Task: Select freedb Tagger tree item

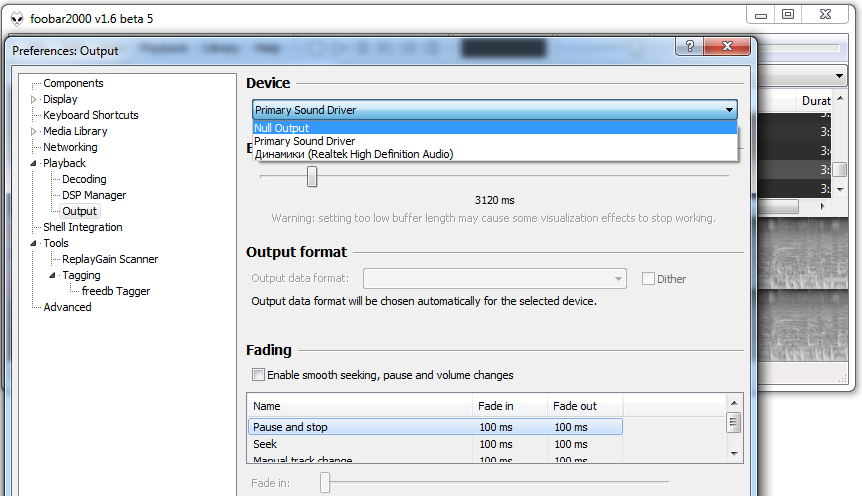Action: [115, 291]
